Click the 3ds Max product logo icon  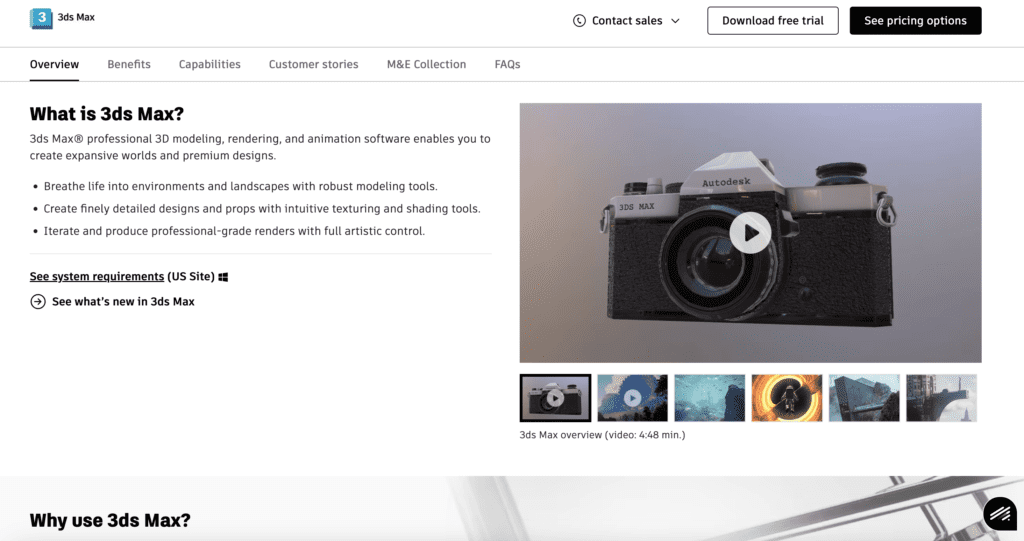point(41,18)
